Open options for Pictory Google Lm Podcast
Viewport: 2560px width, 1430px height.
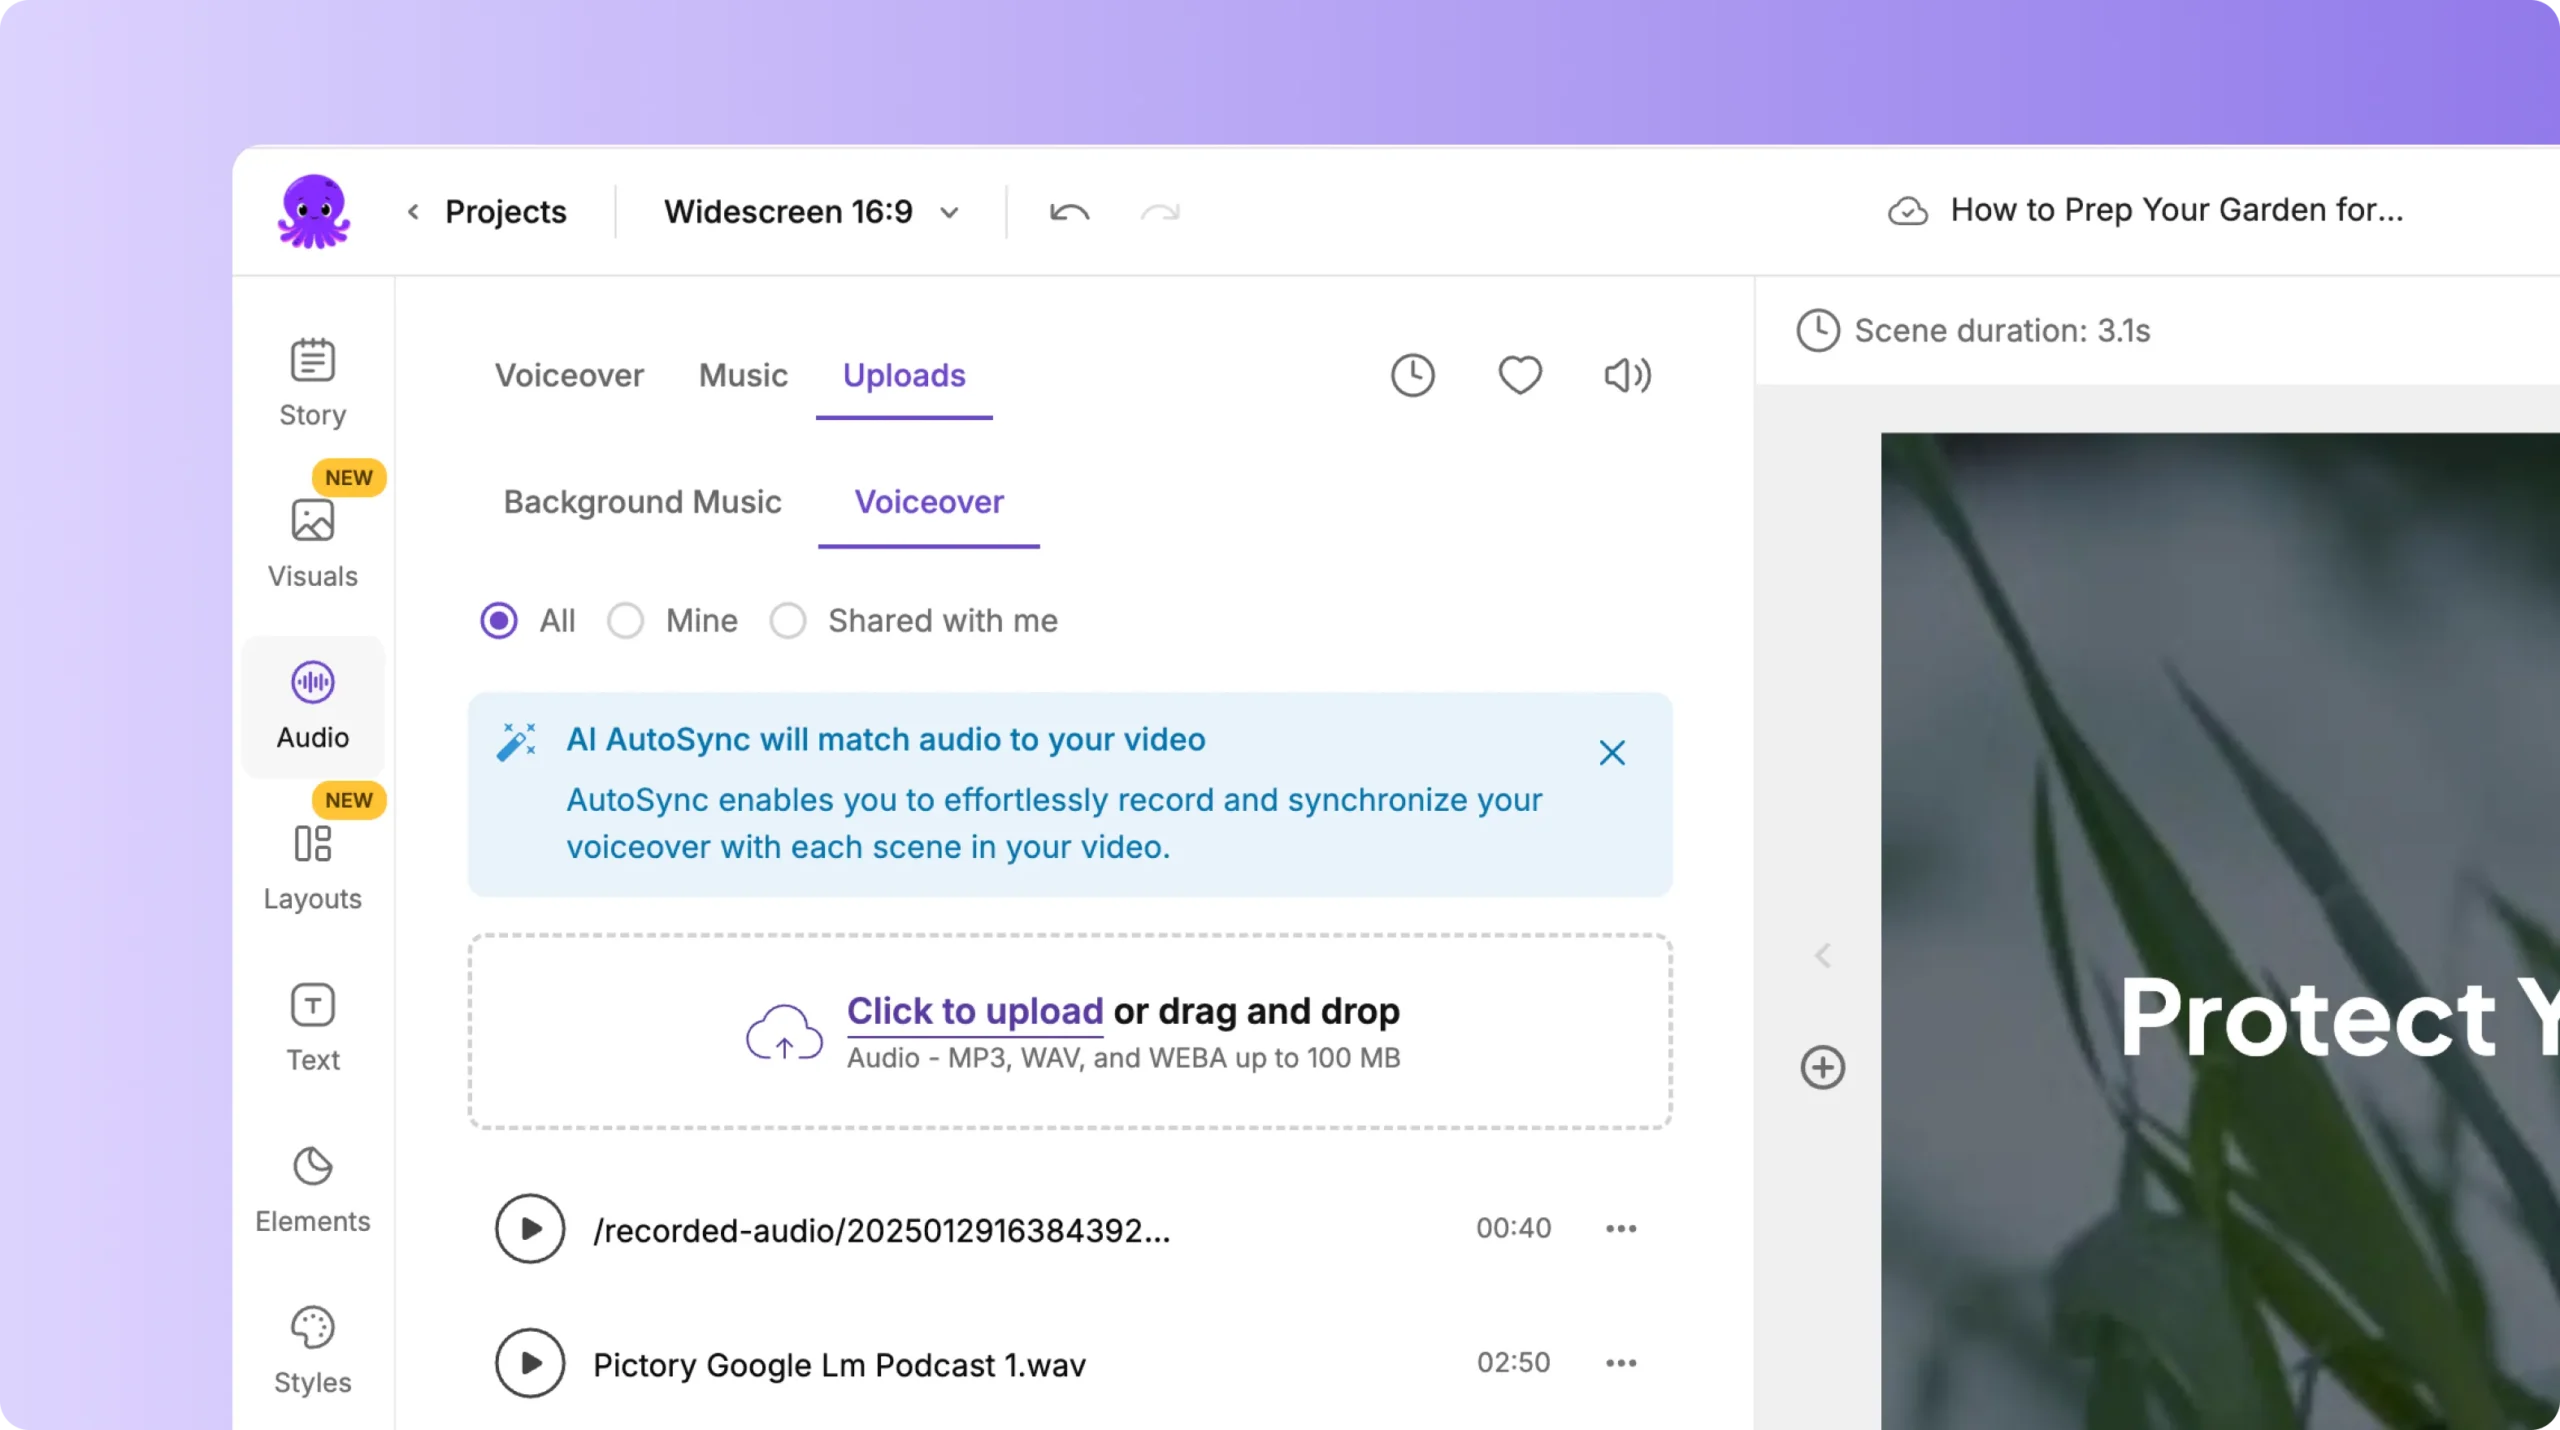tap(1620, 1363)
